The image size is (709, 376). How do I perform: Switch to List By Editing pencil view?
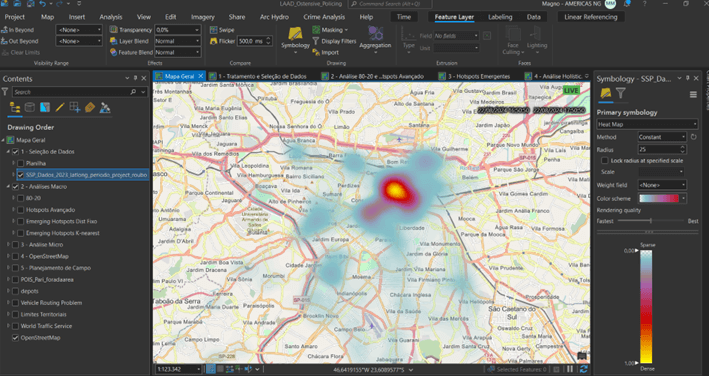[x=60, y=108]
